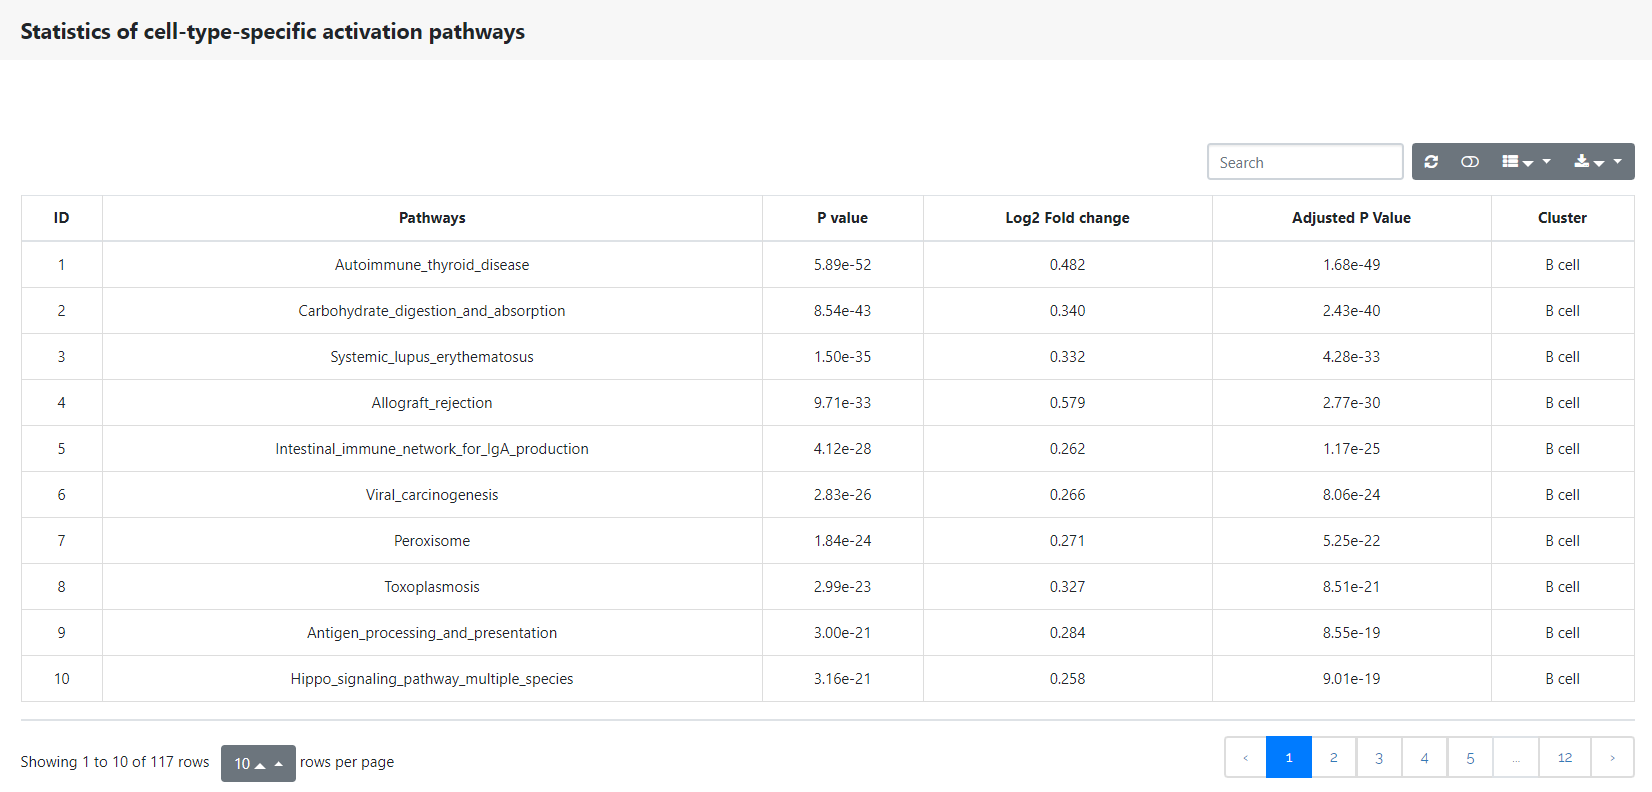
Task: Jump to page 2
Action: [1334, 758]
